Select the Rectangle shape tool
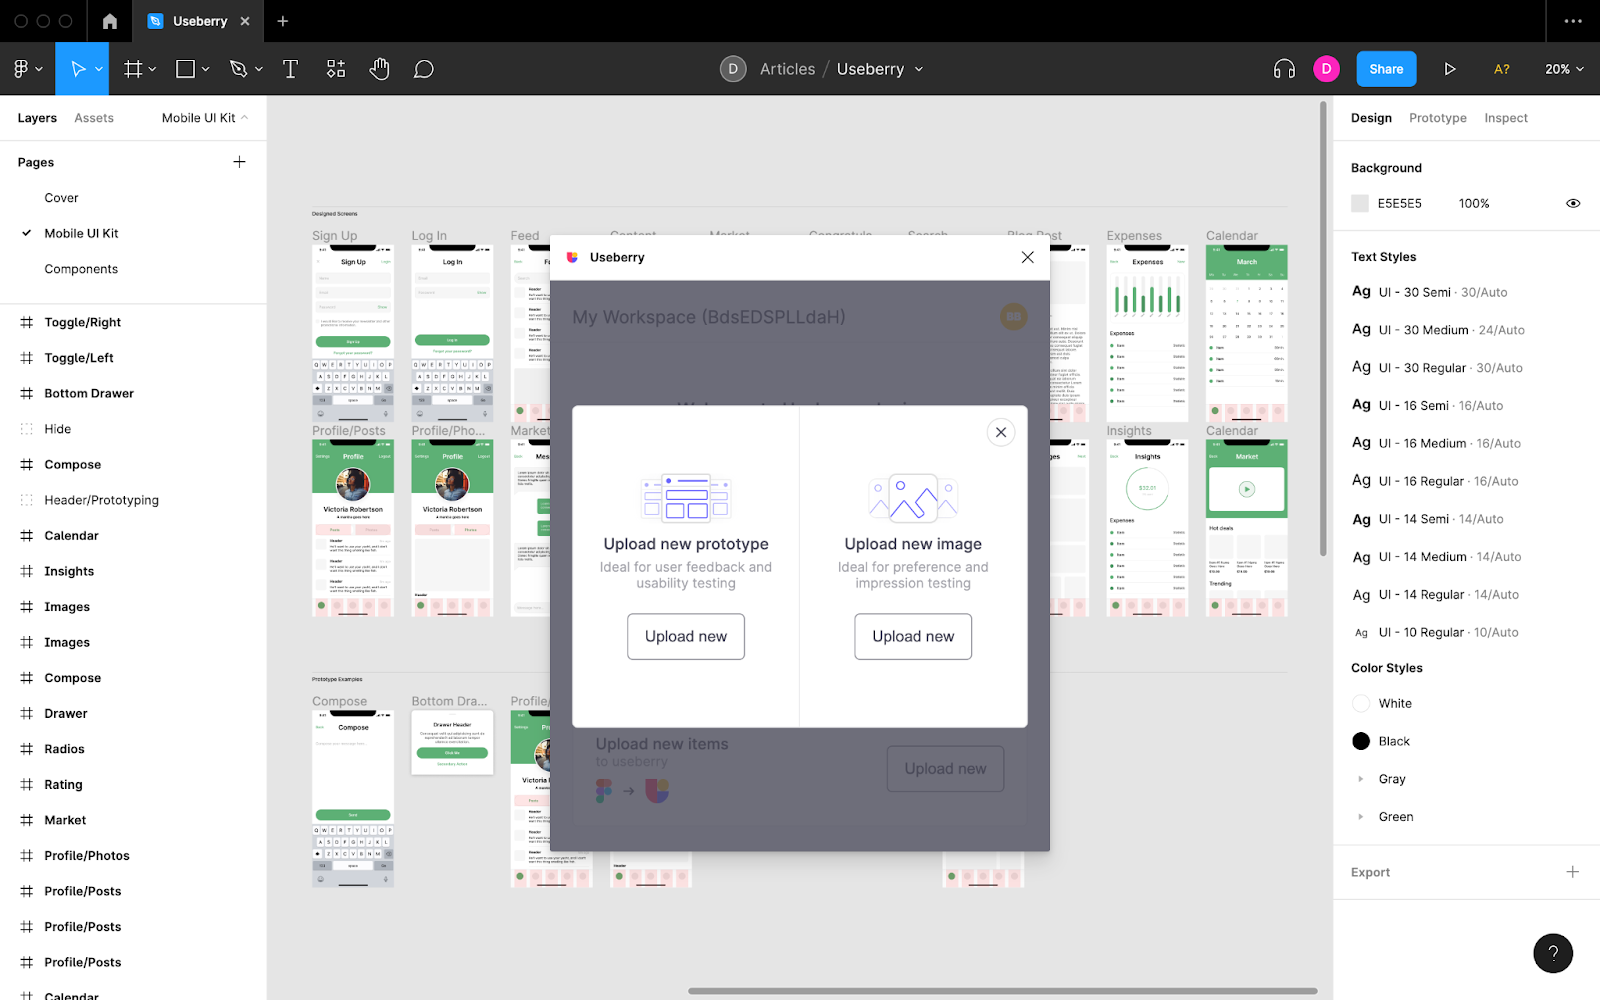1600x1000 pixels. pyautogui.click(x=185, y=69)
